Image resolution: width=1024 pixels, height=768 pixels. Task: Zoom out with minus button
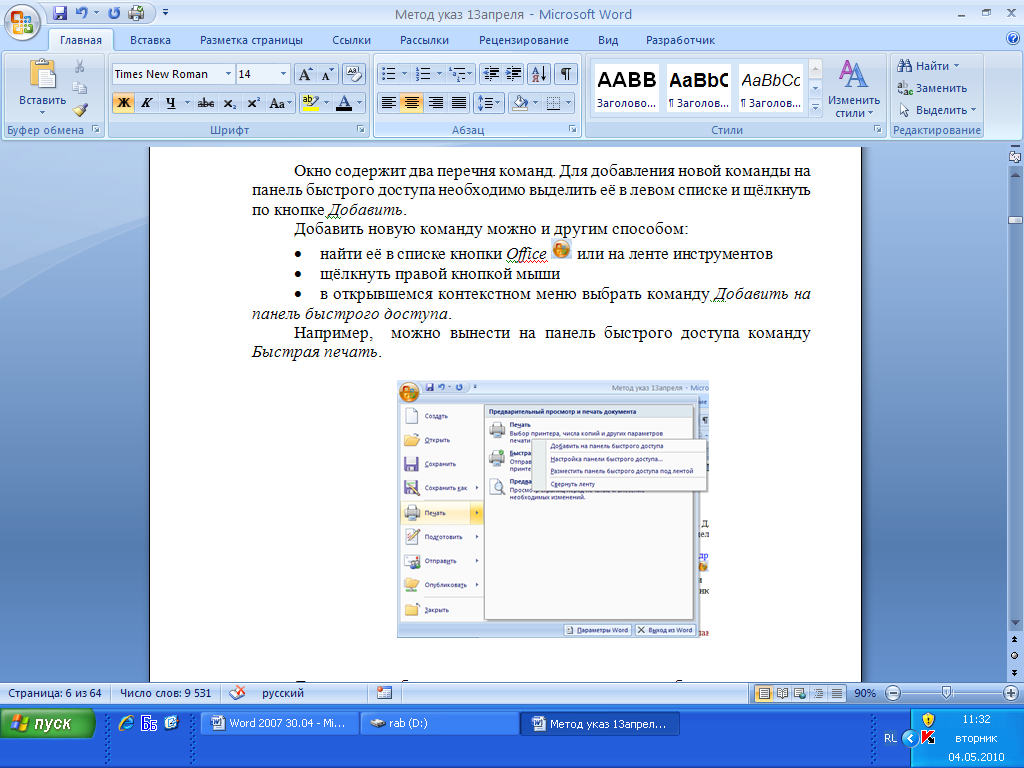click(893, 693)
